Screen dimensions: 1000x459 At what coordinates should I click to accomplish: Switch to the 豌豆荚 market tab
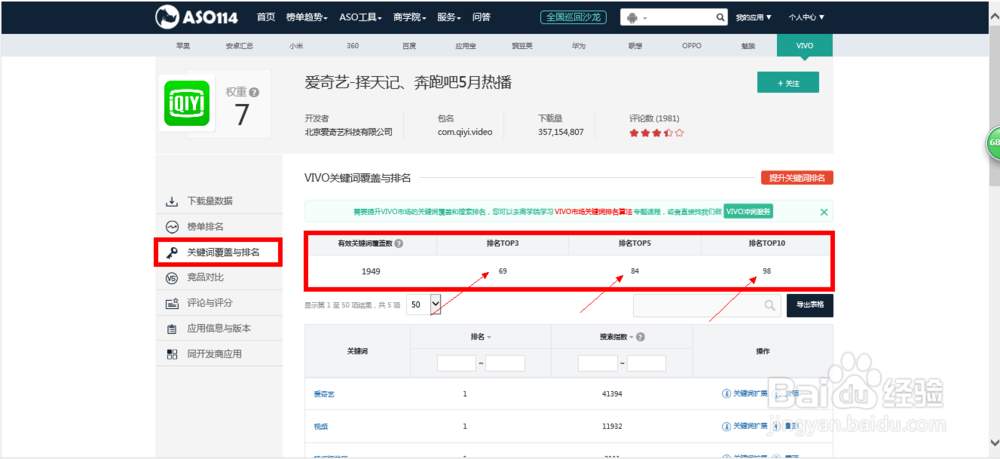pos(522,46)
